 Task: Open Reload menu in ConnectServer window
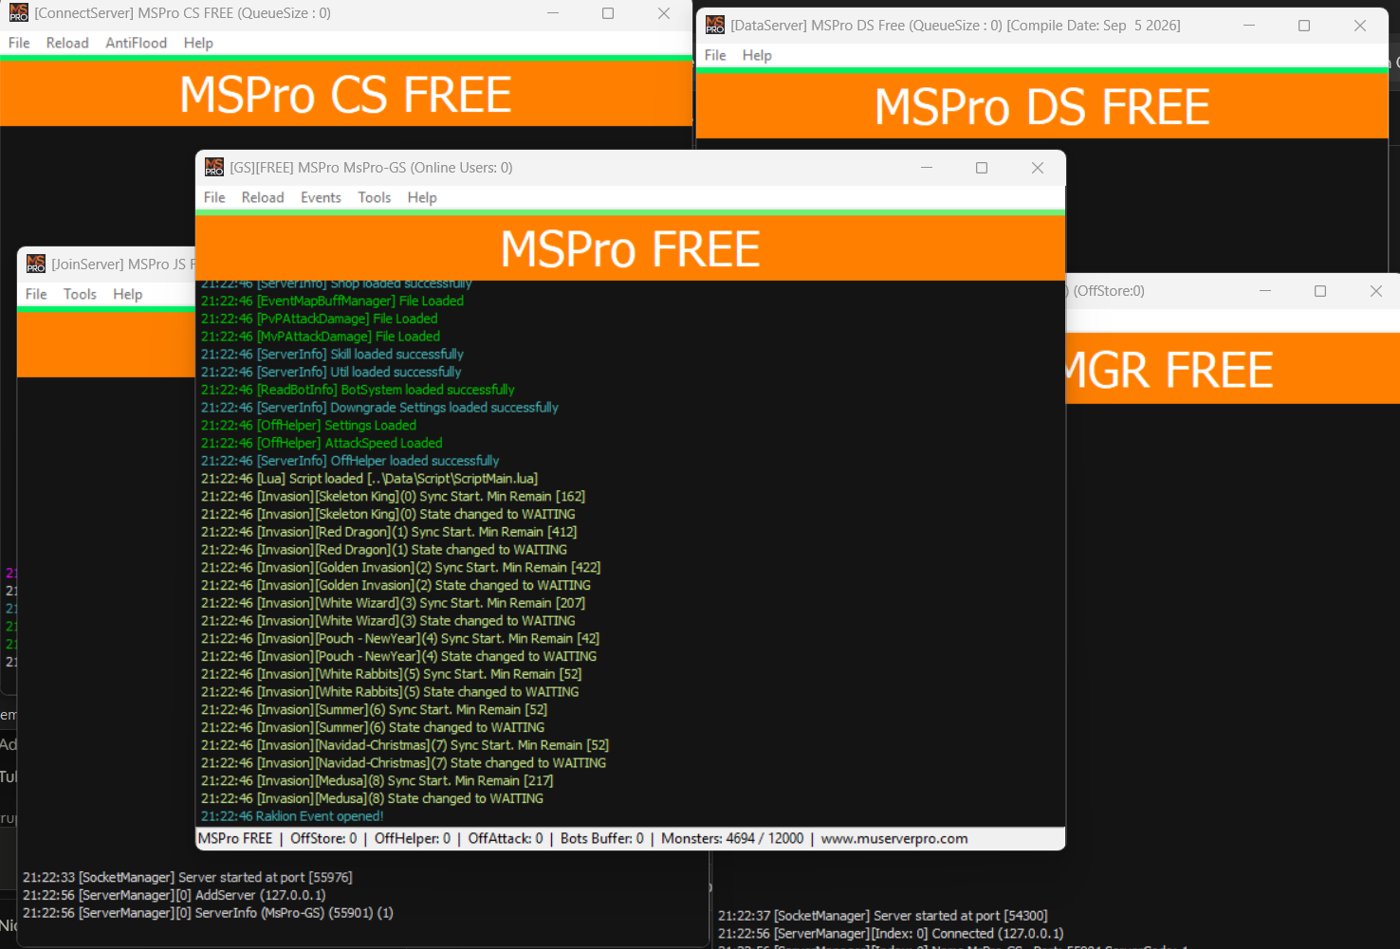(67, 43)
